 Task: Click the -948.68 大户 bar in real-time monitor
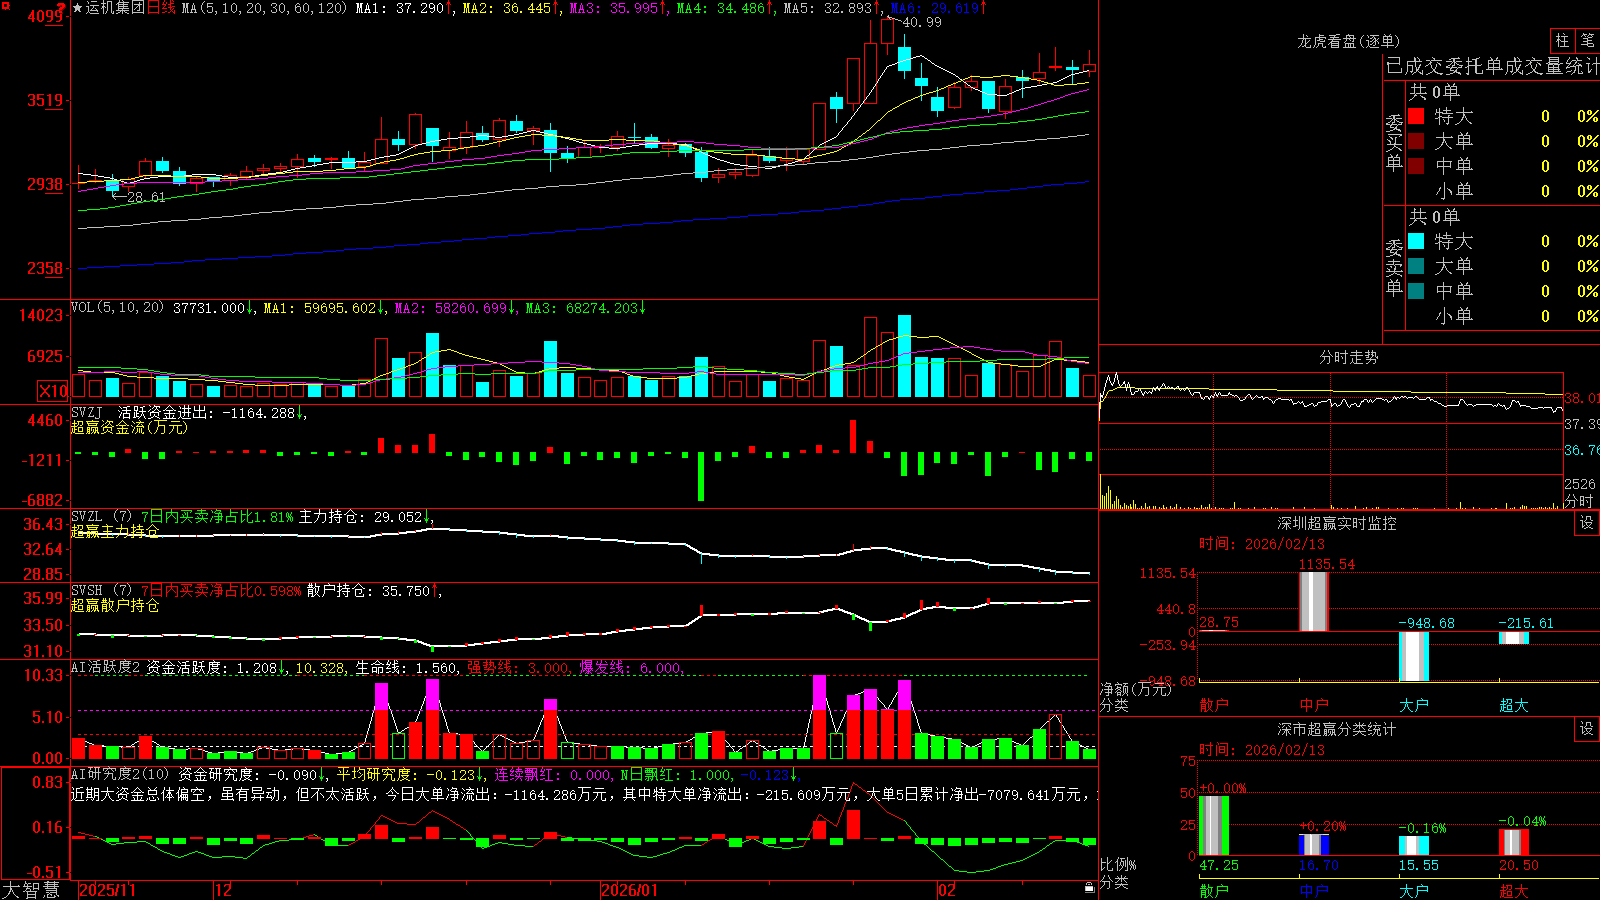click(1413, 657)
